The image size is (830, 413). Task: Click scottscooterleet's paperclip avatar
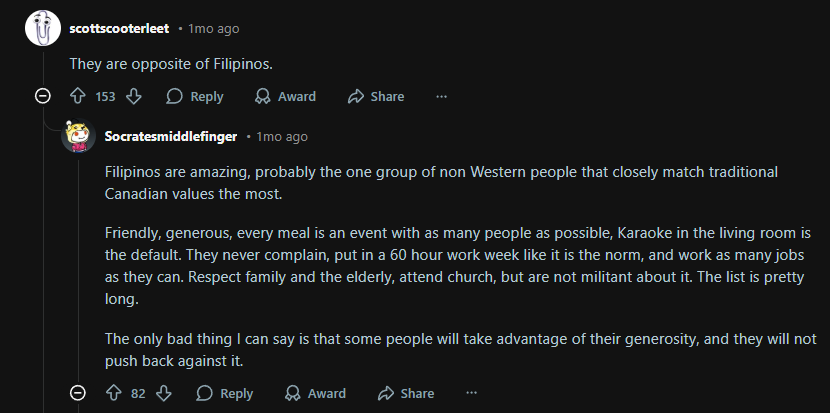click(43, 28)
